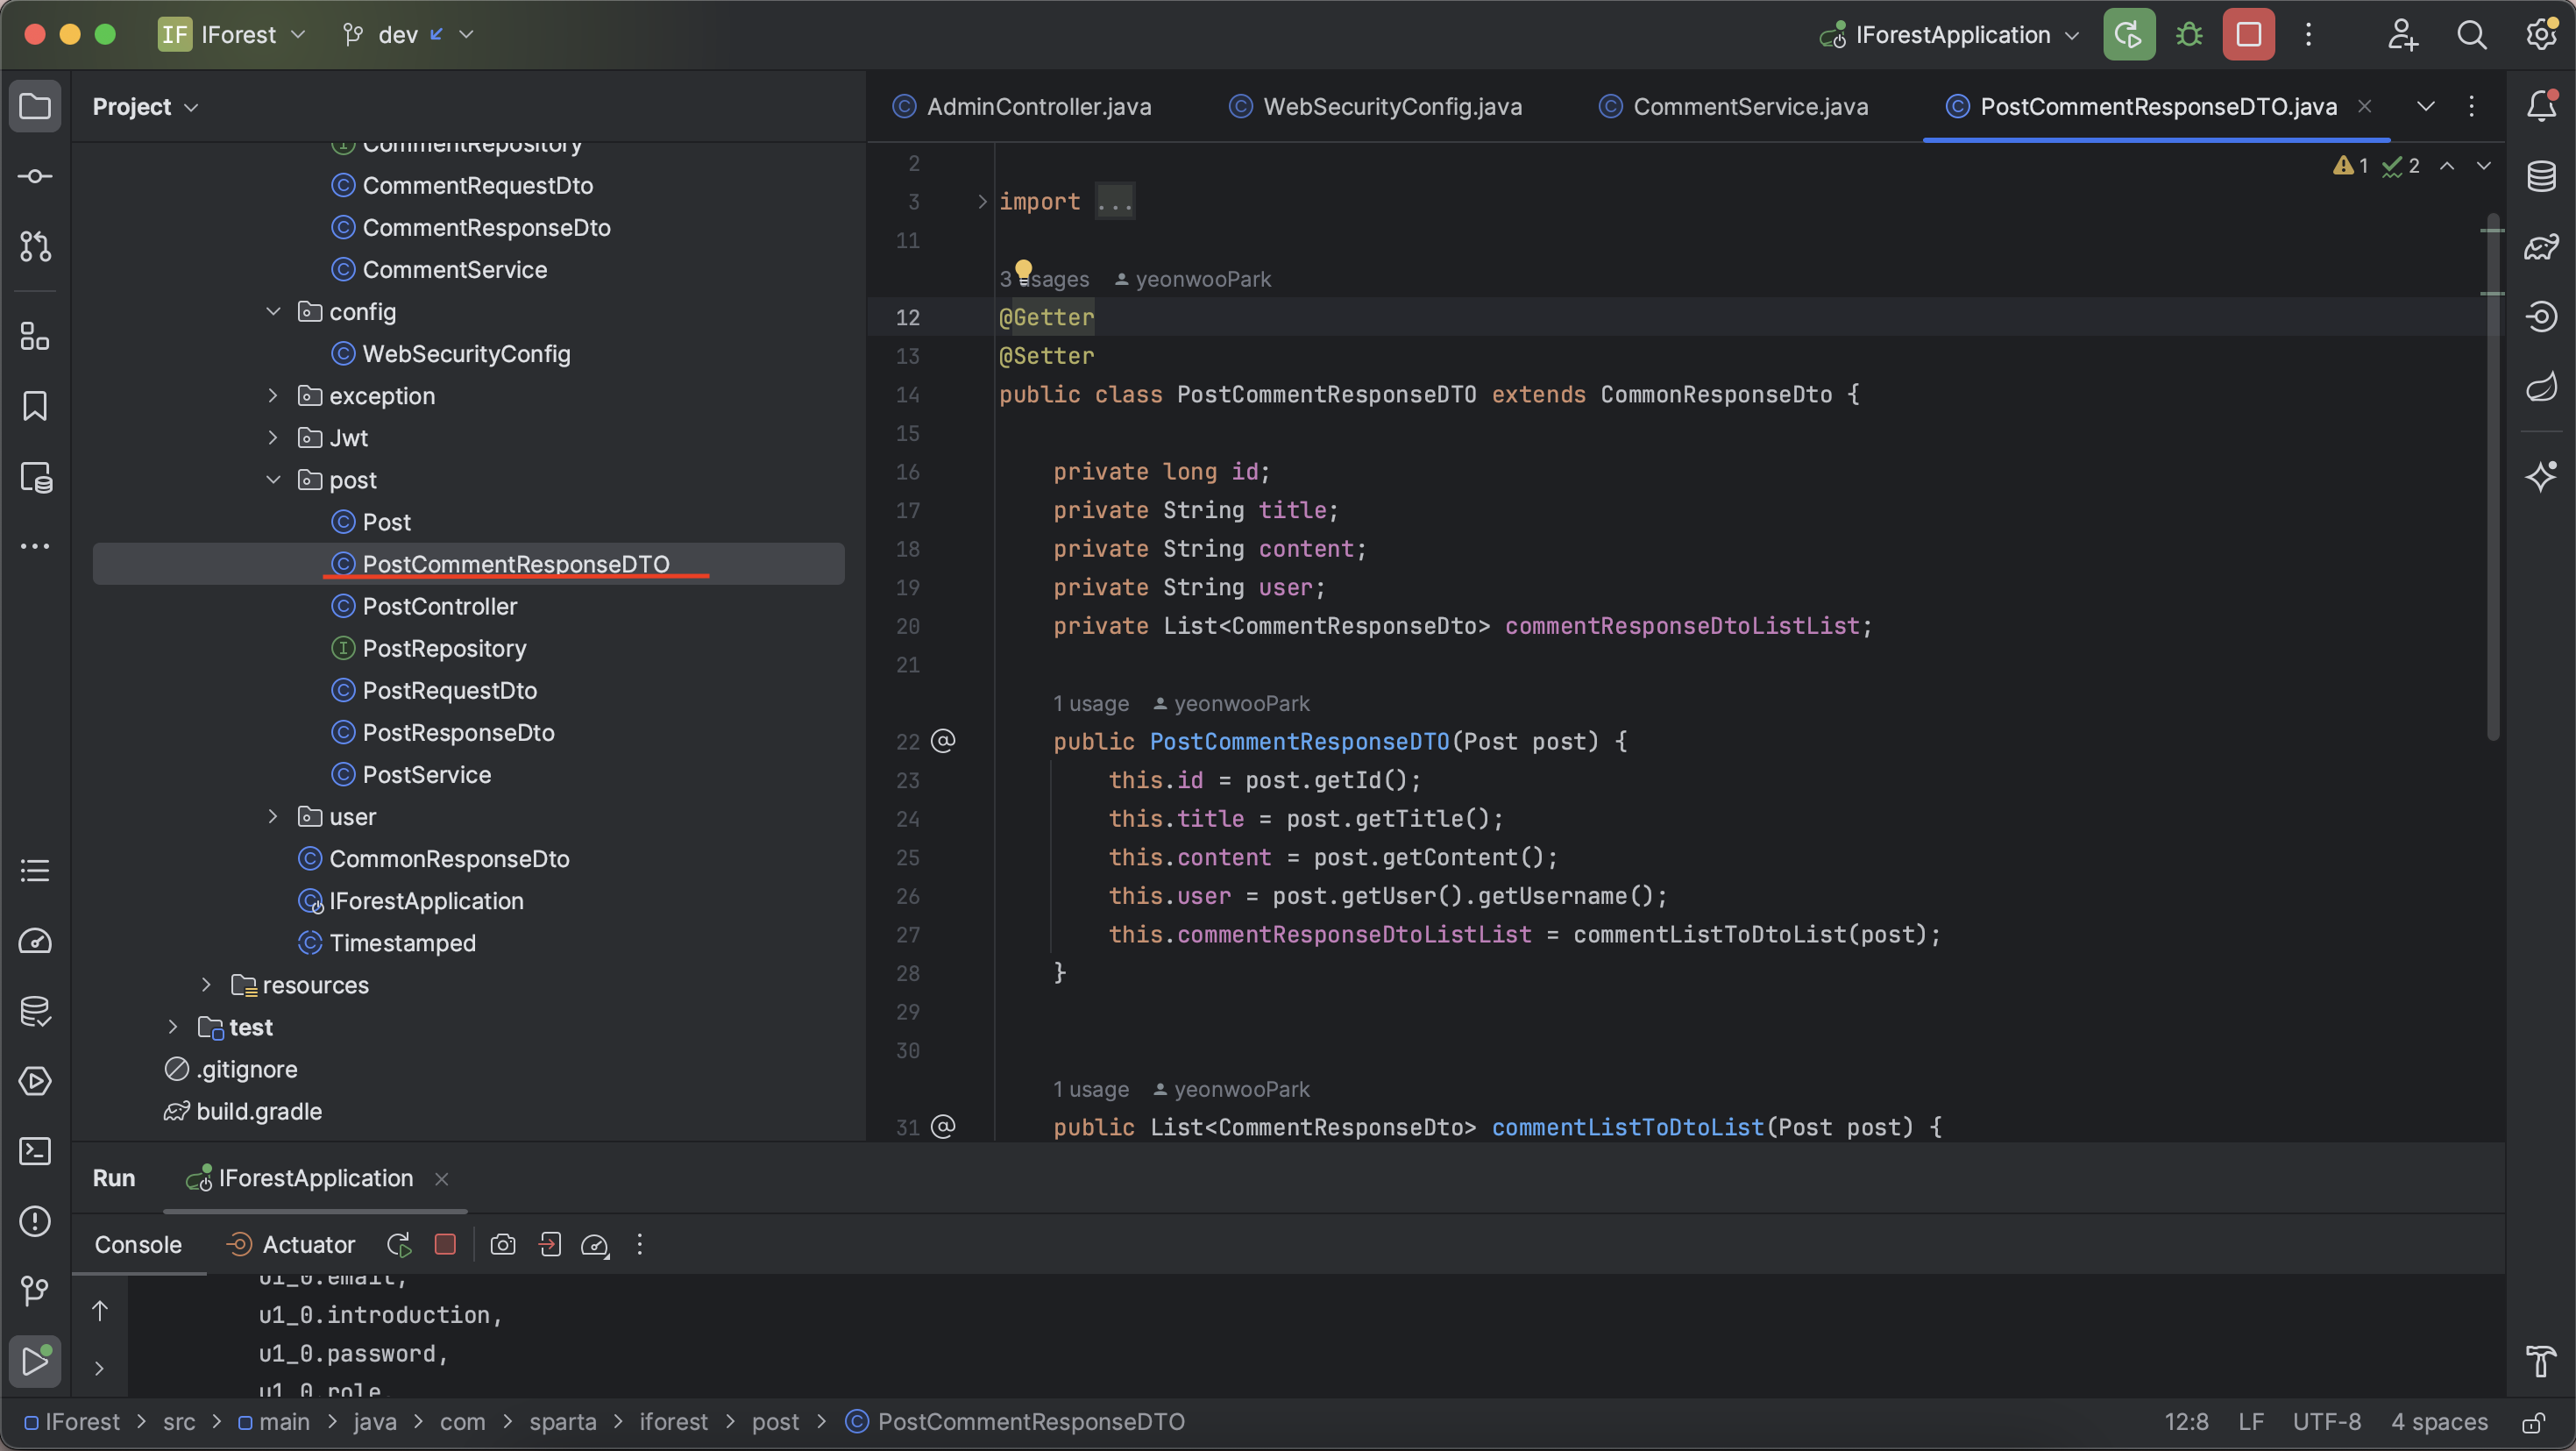Screen dimensions: 2576x1451
Task: Open the Terminal tool window icon
Action: (x=35, y=1151)
